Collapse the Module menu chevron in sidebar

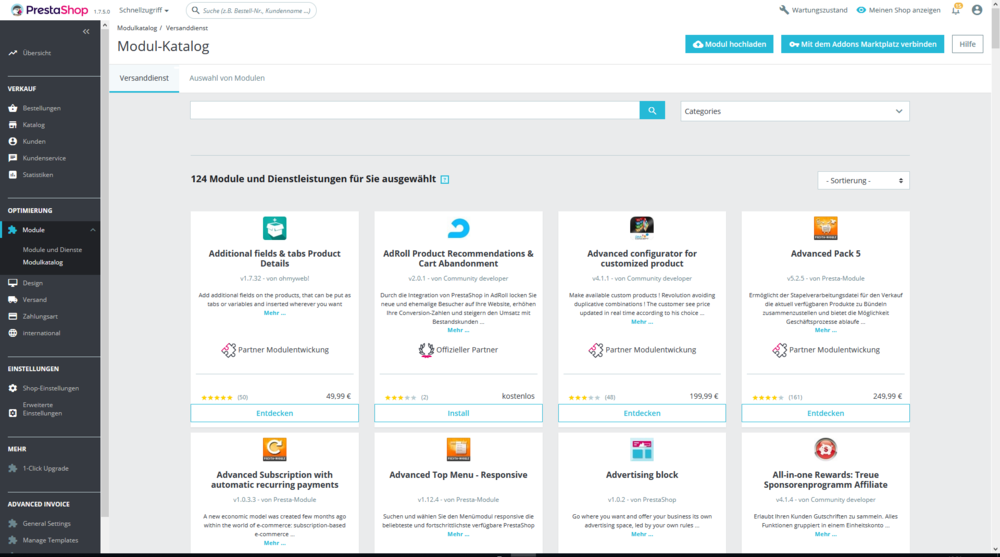[92, 230]
